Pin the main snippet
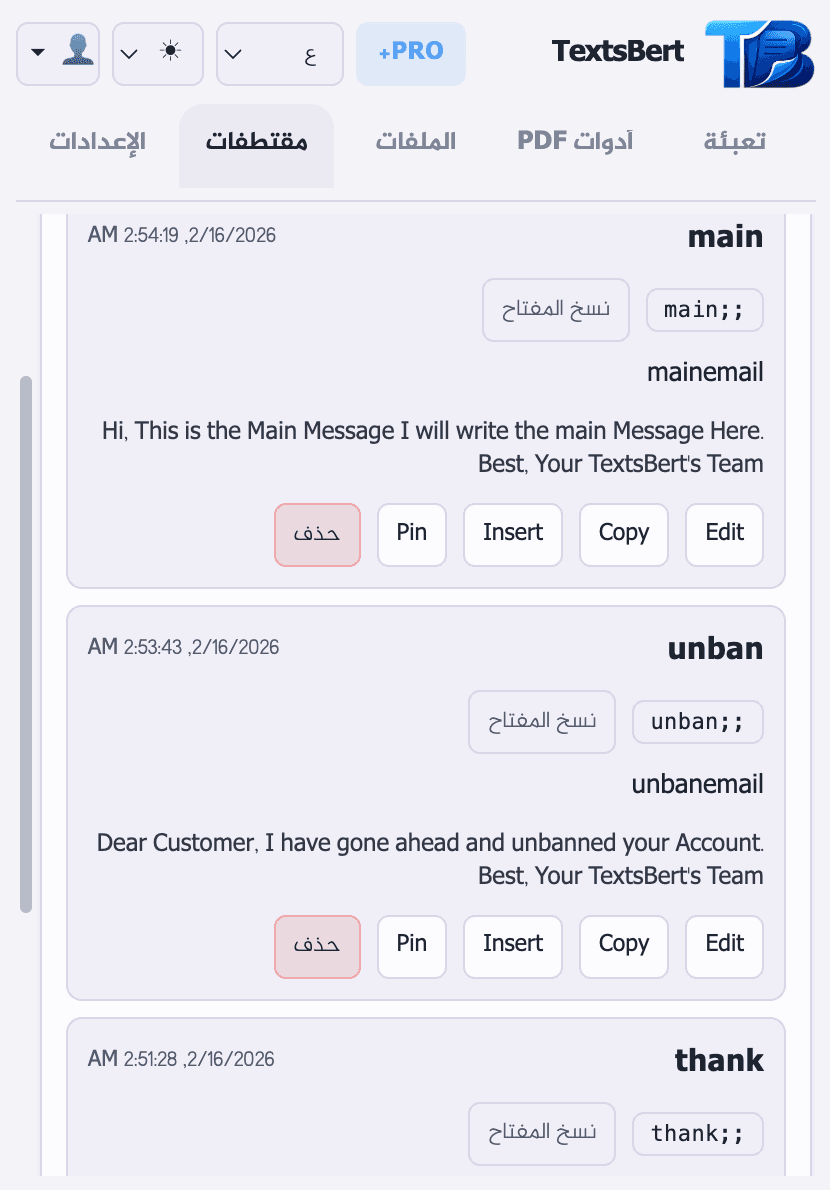 [411, 534]
